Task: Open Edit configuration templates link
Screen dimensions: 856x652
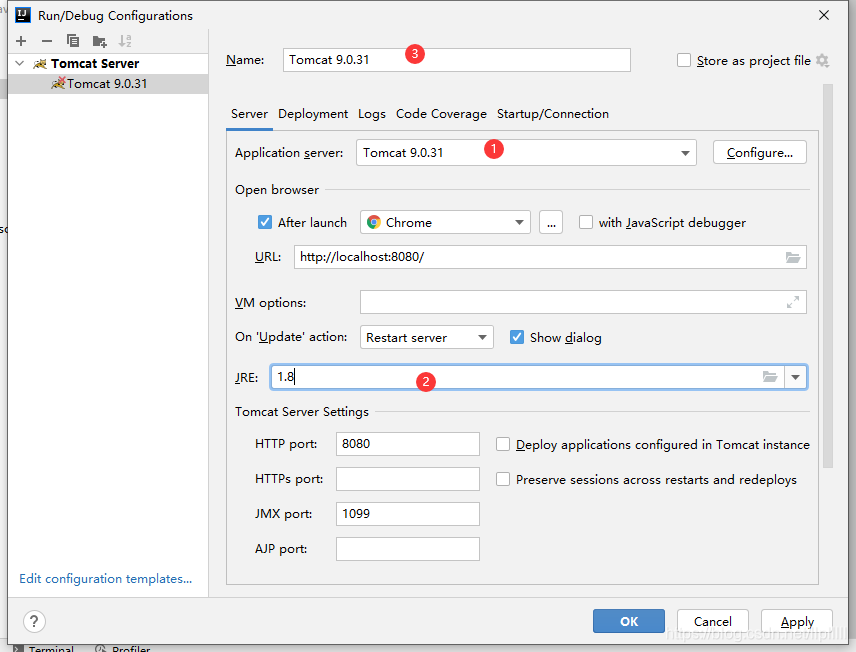Action: (105, 578)
